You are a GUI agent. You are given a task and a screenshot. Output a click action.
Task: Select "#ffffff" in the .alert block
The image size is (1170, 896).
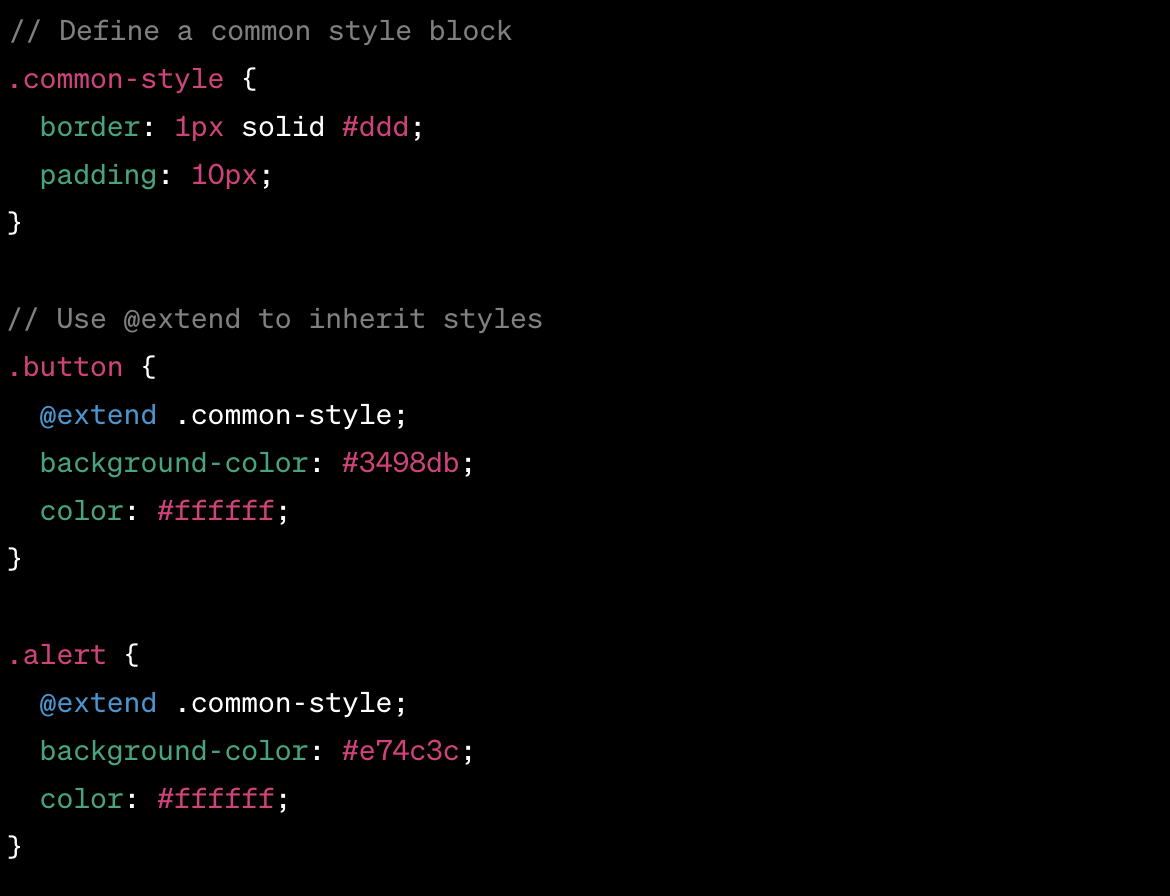[x=216, y=799]
